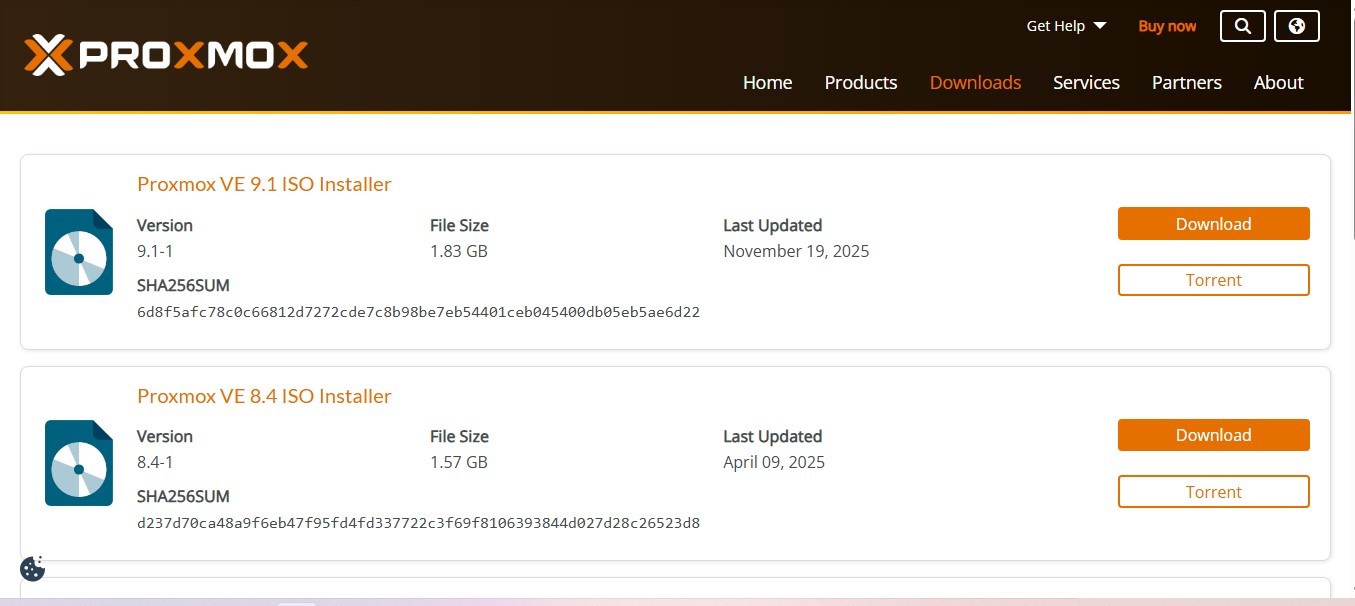
Task: Open cookie preferences via the cookie icon
Action: pyautogui.click(x=32, y=568)
